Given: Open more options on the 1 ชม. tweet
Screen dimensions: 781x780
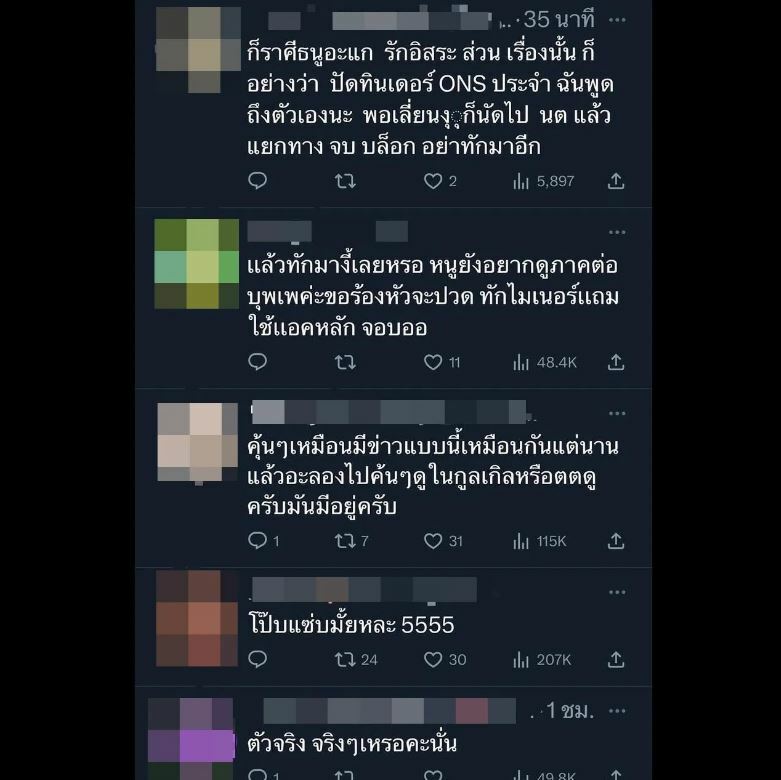Looking at the screenshot, I should [x=617, y=711].
